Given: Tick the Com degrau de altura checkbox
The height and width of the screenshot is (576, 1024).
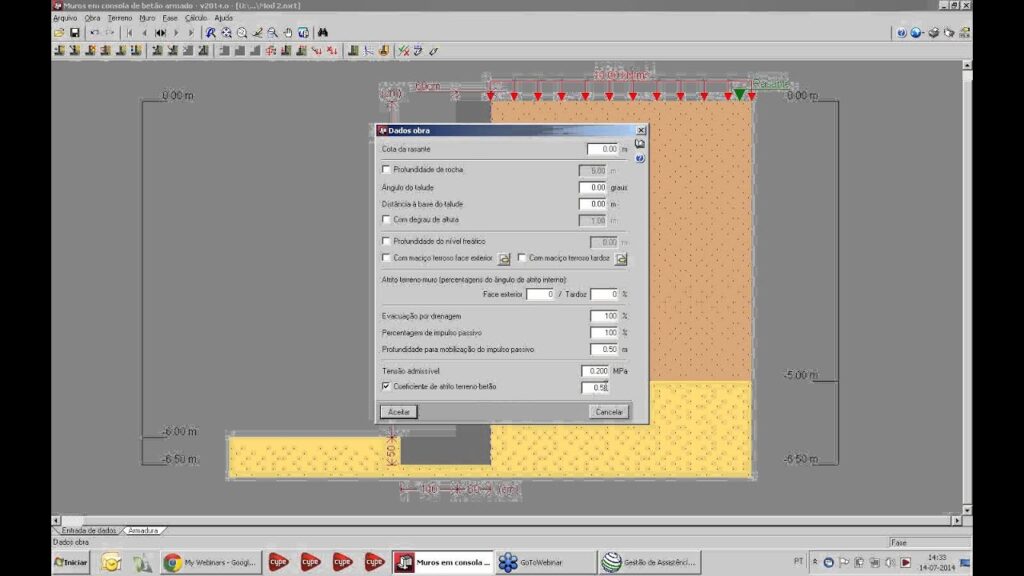Looking at the screenshot, I should 387,219.
